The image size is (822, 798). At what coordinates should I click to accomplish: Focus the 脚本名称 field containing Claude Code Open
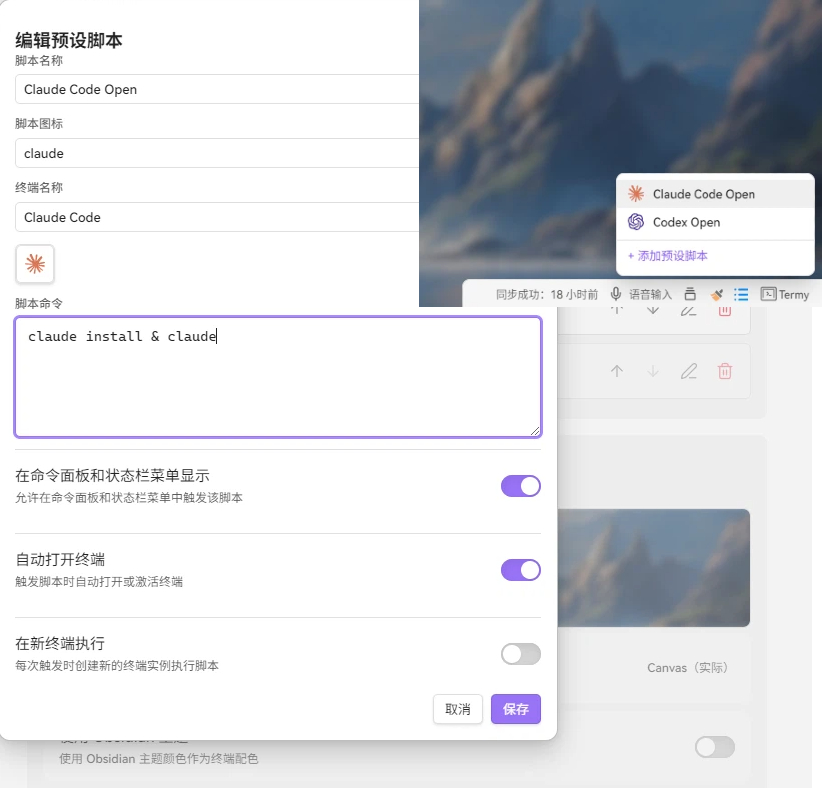(x=217, y=89)
